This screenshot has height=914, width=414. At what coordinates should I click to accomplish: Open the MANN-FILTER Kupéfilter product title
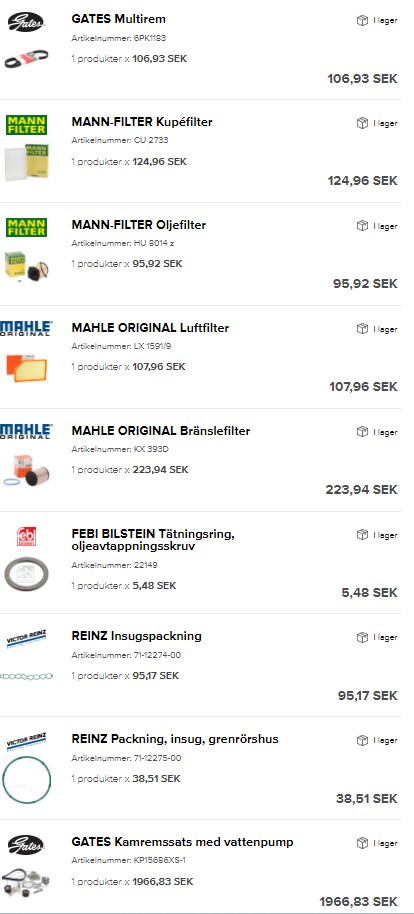pyautogui.click(x=142, y=122)
